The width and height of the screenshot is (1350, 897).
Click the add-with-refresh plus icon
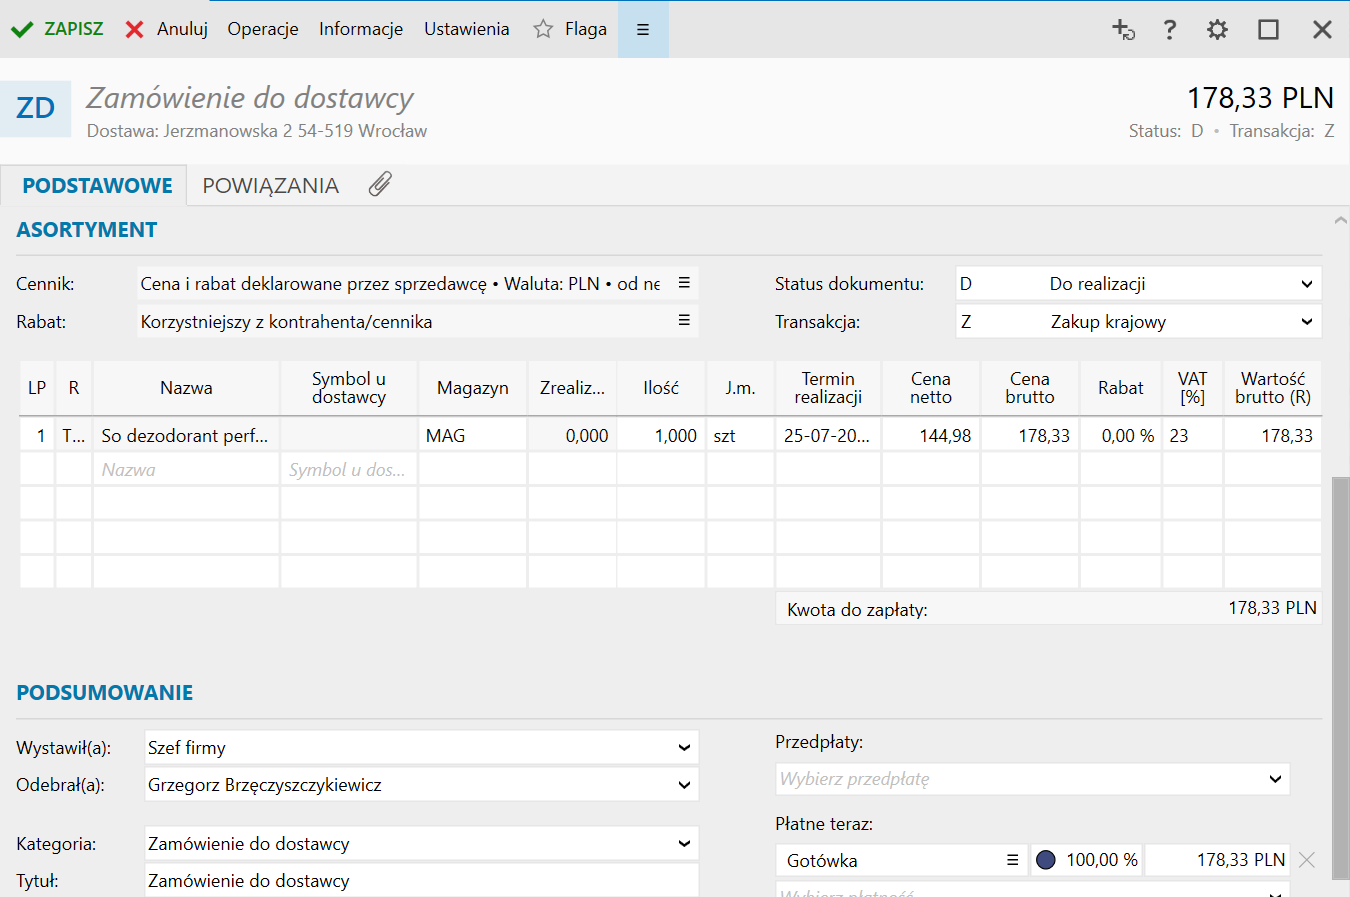1123,29
